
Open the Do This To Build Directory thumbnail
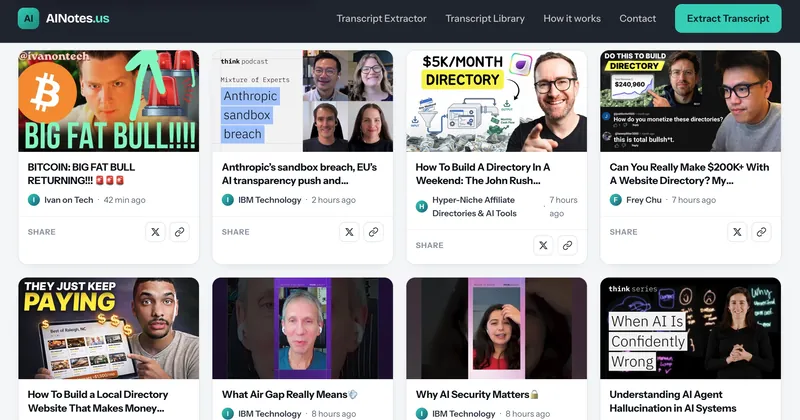[x=690, y=101]
